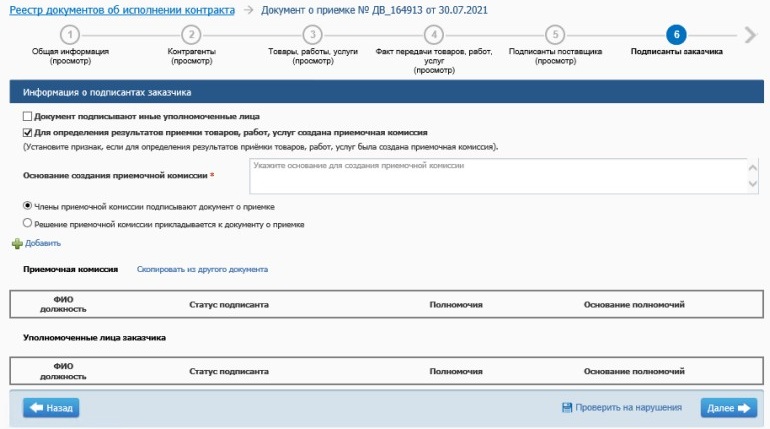The width and height of the screenshot is (770, 429).
Task: Click the 'Далее' button
Action: 729,408
